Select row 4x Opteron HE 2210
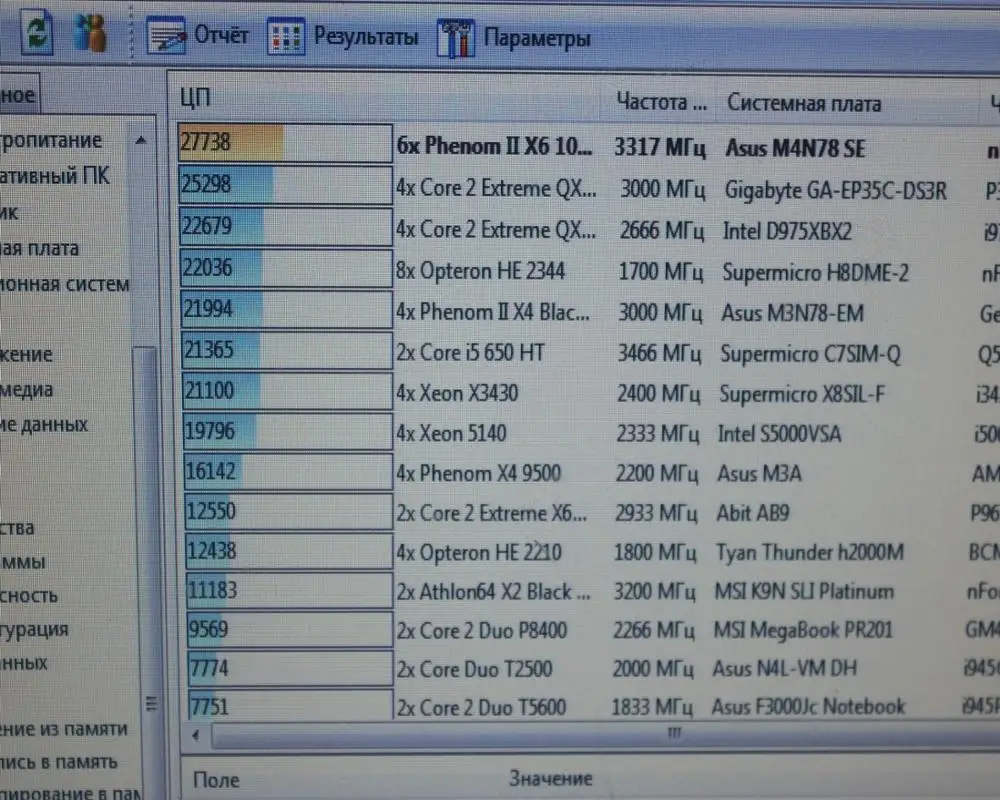Viewport: 1000px width, 800px height. click(592, 552)
